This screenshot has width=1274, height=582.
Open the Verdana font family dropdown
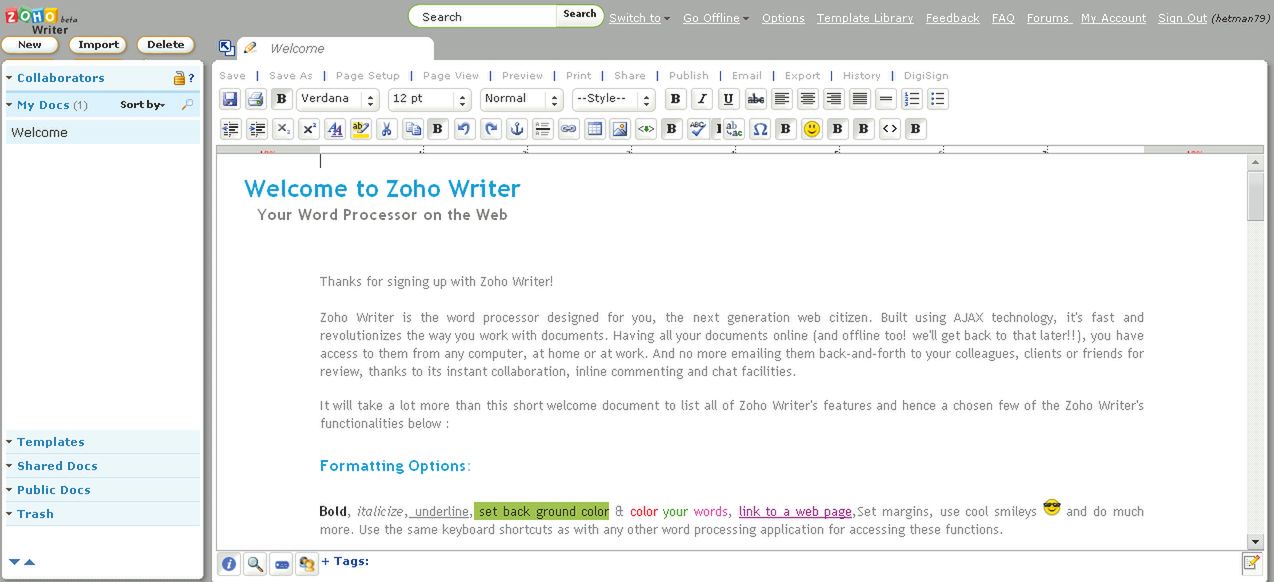point(338,99)
